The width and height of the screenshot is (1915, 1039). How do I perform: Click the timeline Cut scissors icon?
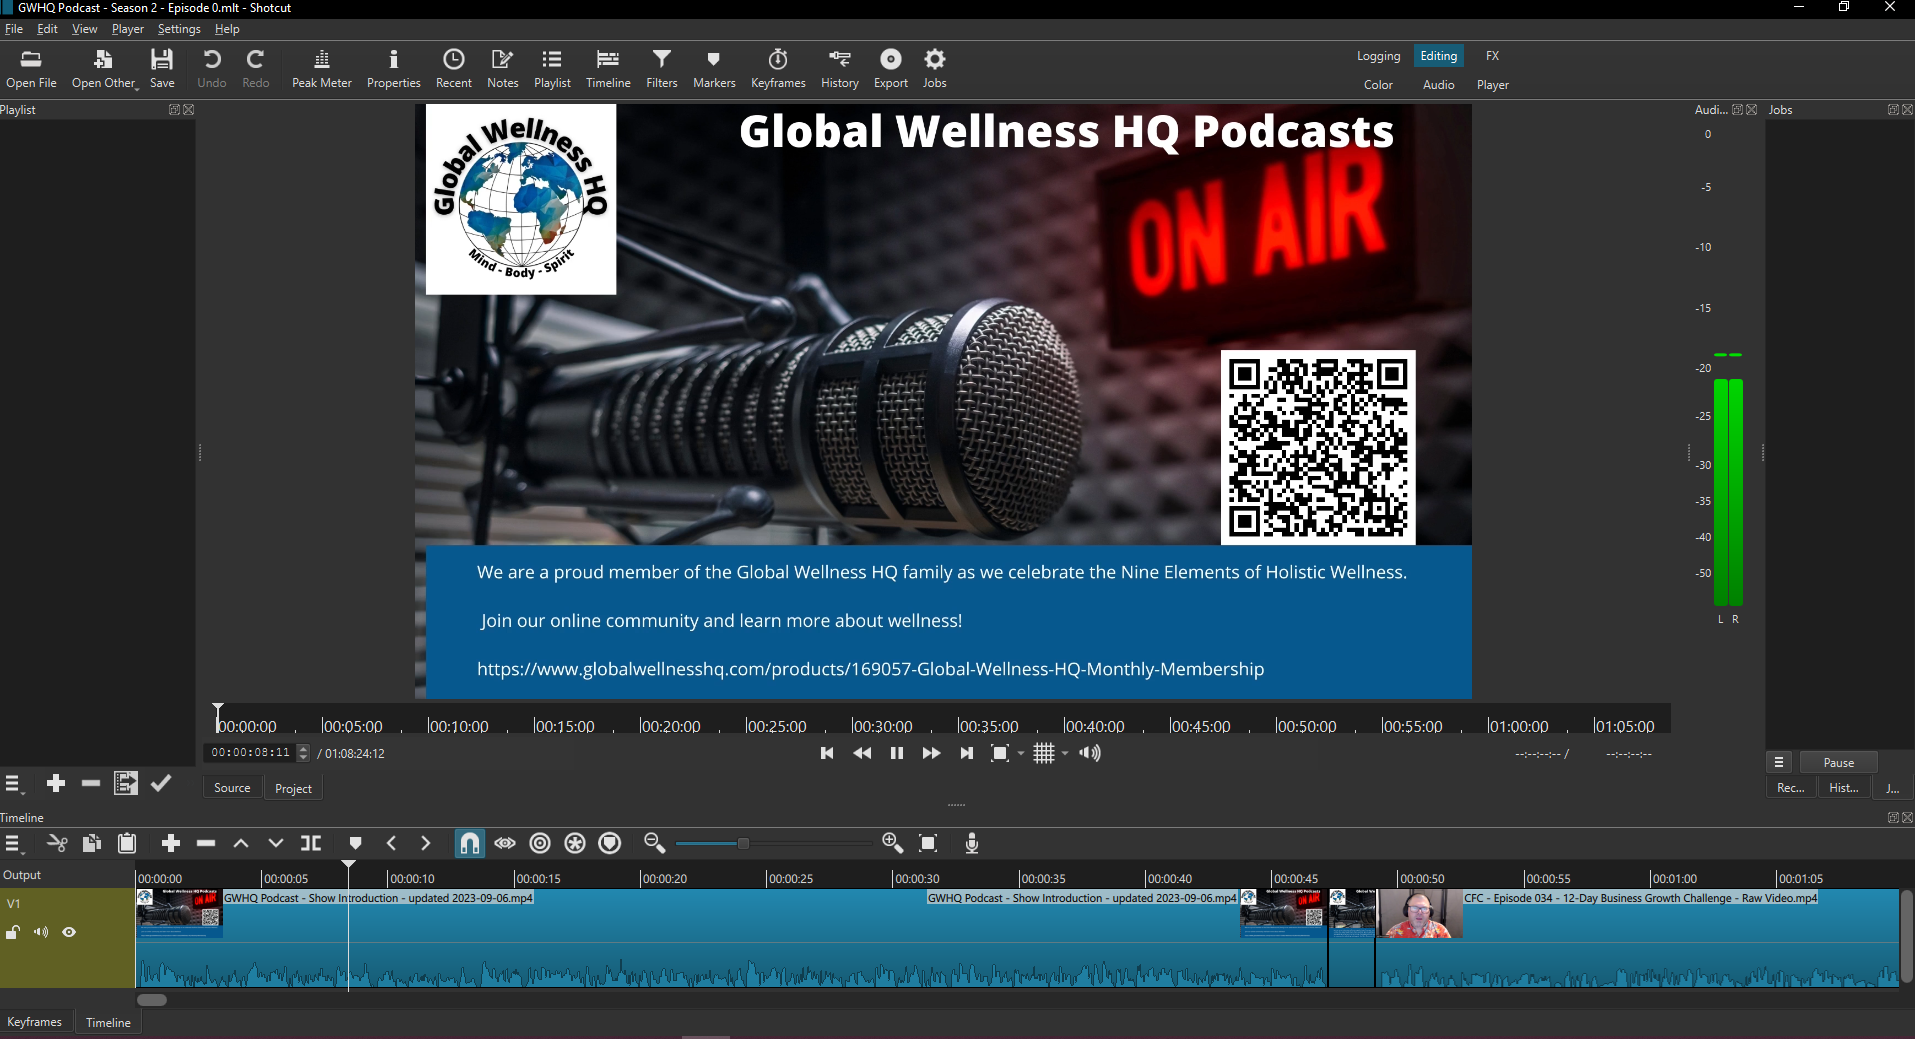tap(57, 843)
